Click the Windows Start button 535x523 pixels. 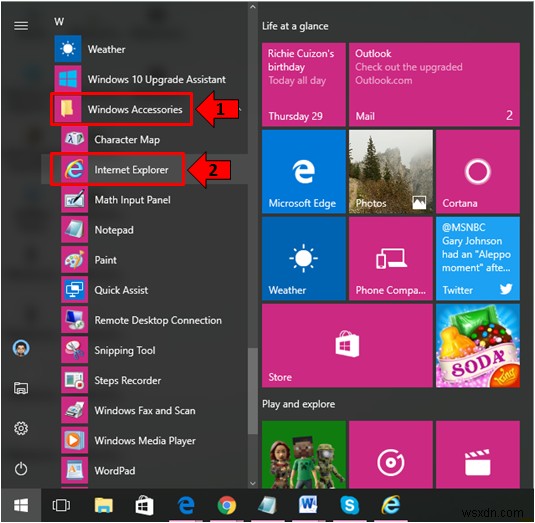click(x=21, y=505)
